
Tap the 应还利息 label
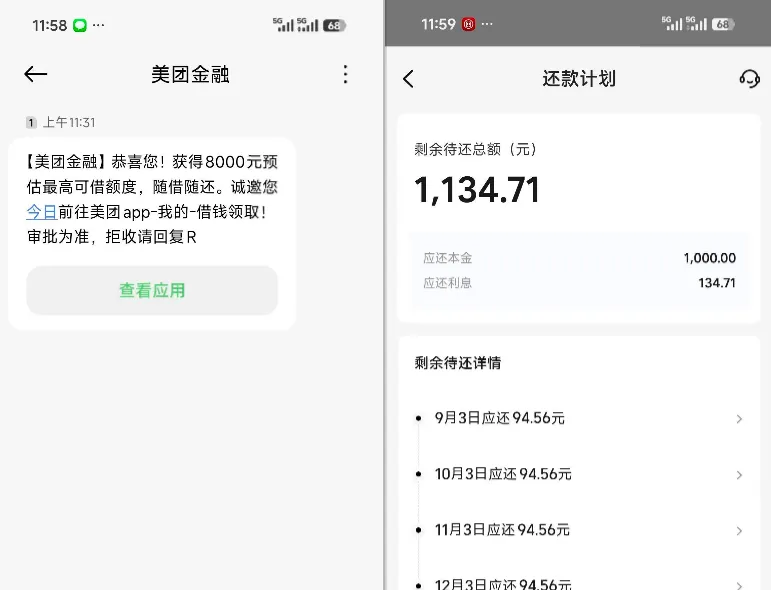(447, 283)
